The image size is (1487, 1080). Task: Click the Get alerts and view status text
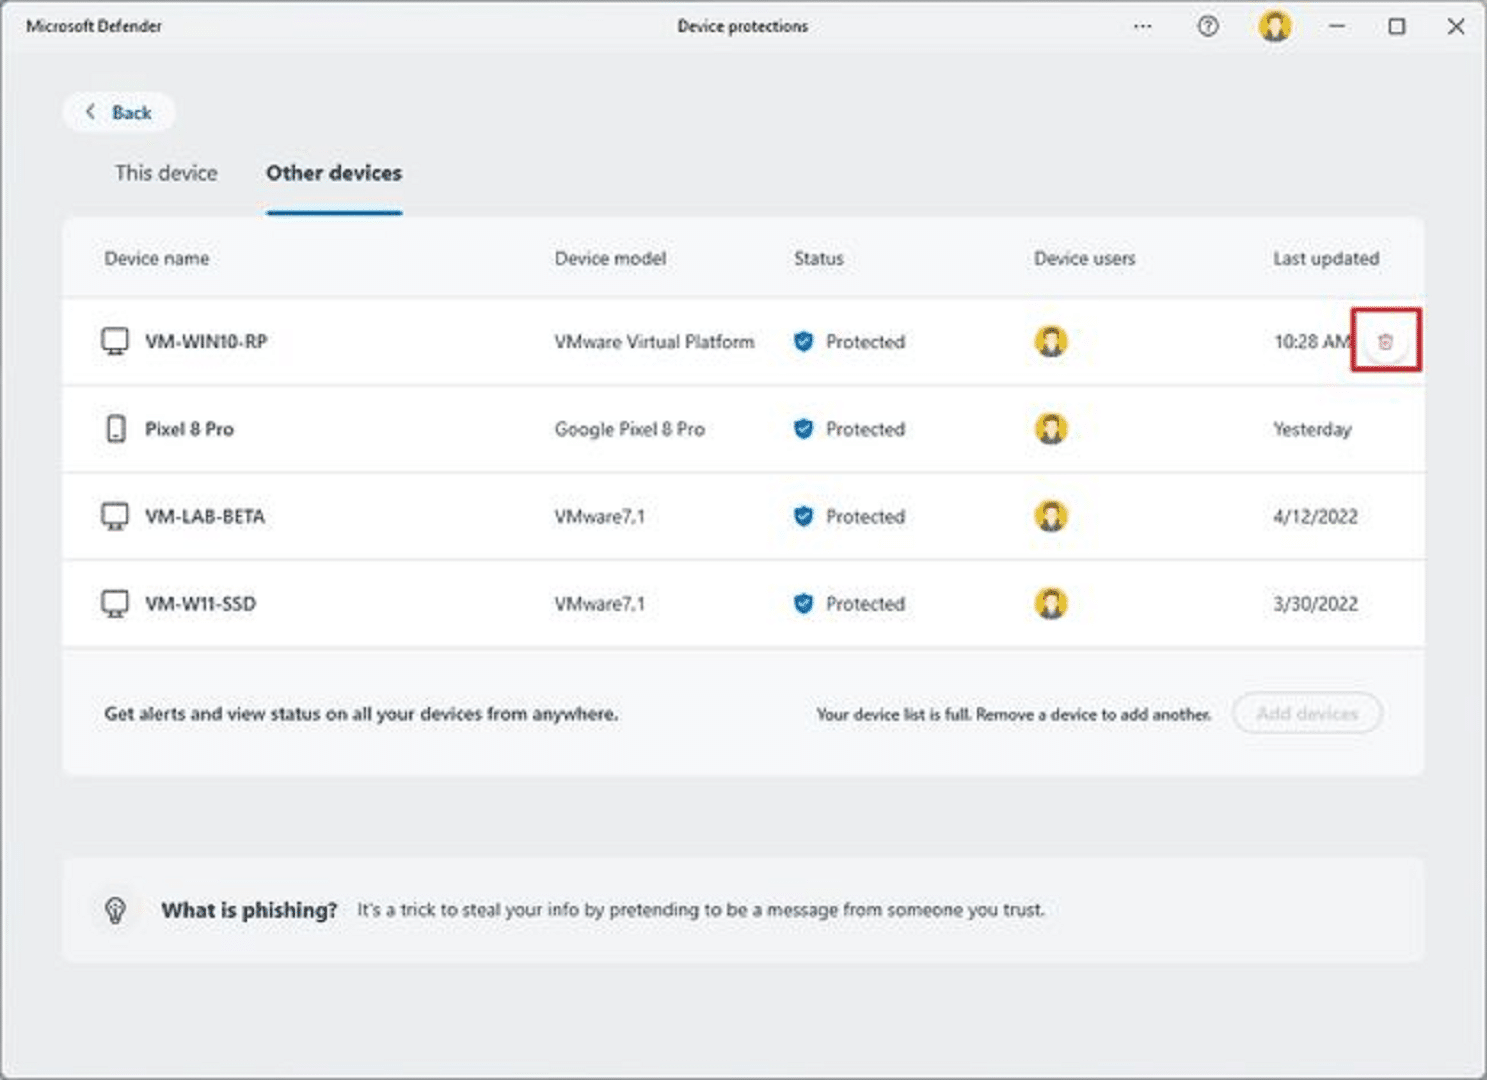point(361,714)
